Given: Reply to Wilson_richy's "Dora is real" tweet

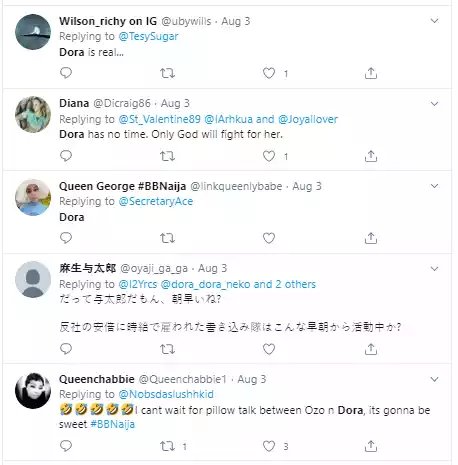Looking at the screenshot, I should click(x=66, y=73).
